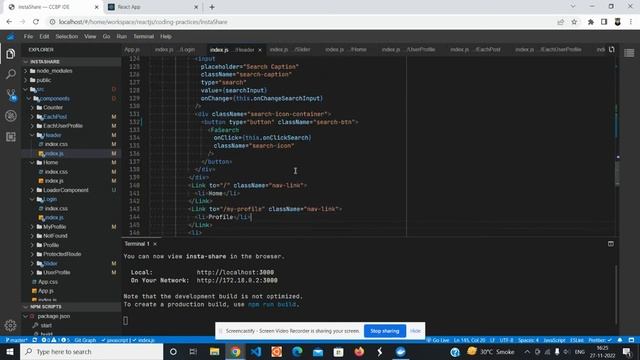Bookmark this page with the star icon
This screenshot has width=640, height=360.
coord(574,22)
